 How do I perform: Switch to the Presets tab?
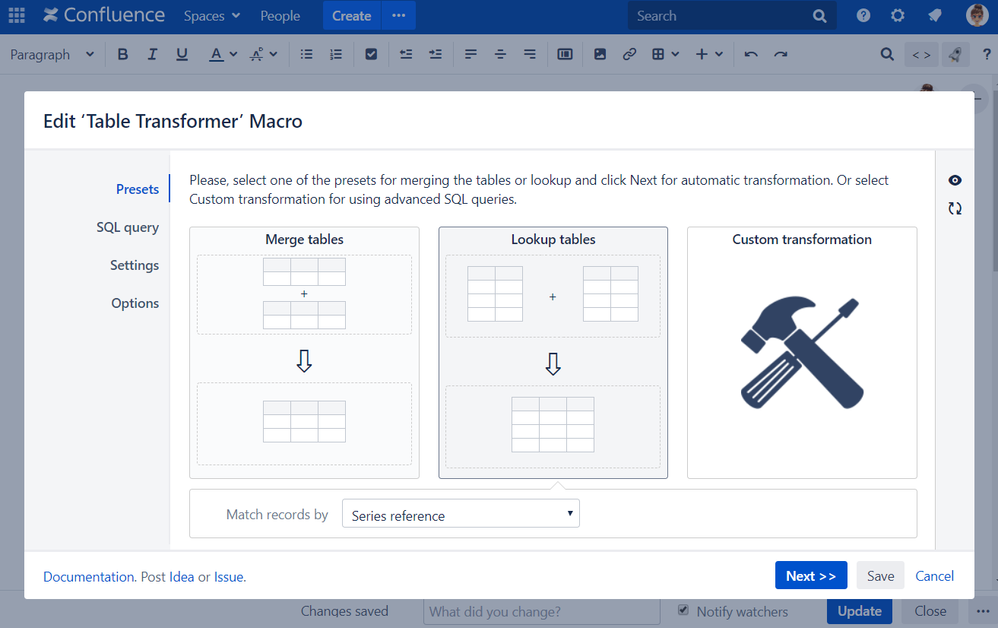(x=137, y=189)
